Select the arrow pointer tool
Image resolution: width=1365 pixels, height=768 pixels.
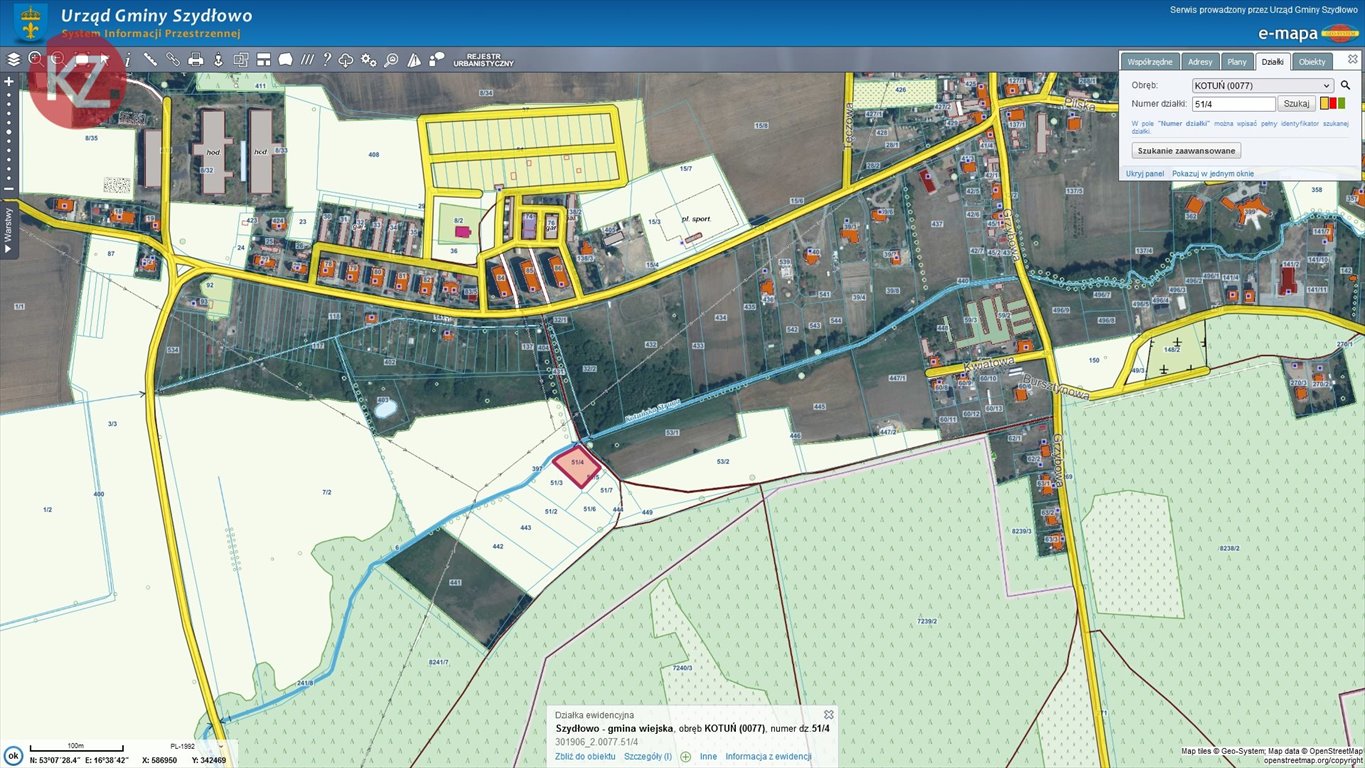pyautogui.click(x=104, y=59)
